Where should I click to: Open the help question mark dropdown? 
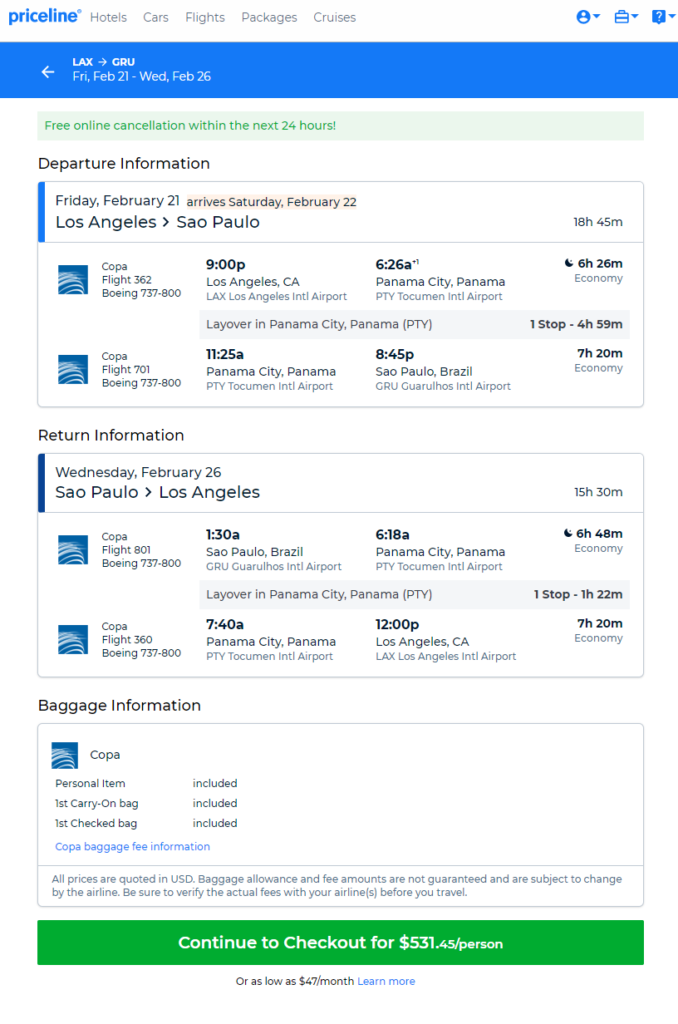[663, 17]
